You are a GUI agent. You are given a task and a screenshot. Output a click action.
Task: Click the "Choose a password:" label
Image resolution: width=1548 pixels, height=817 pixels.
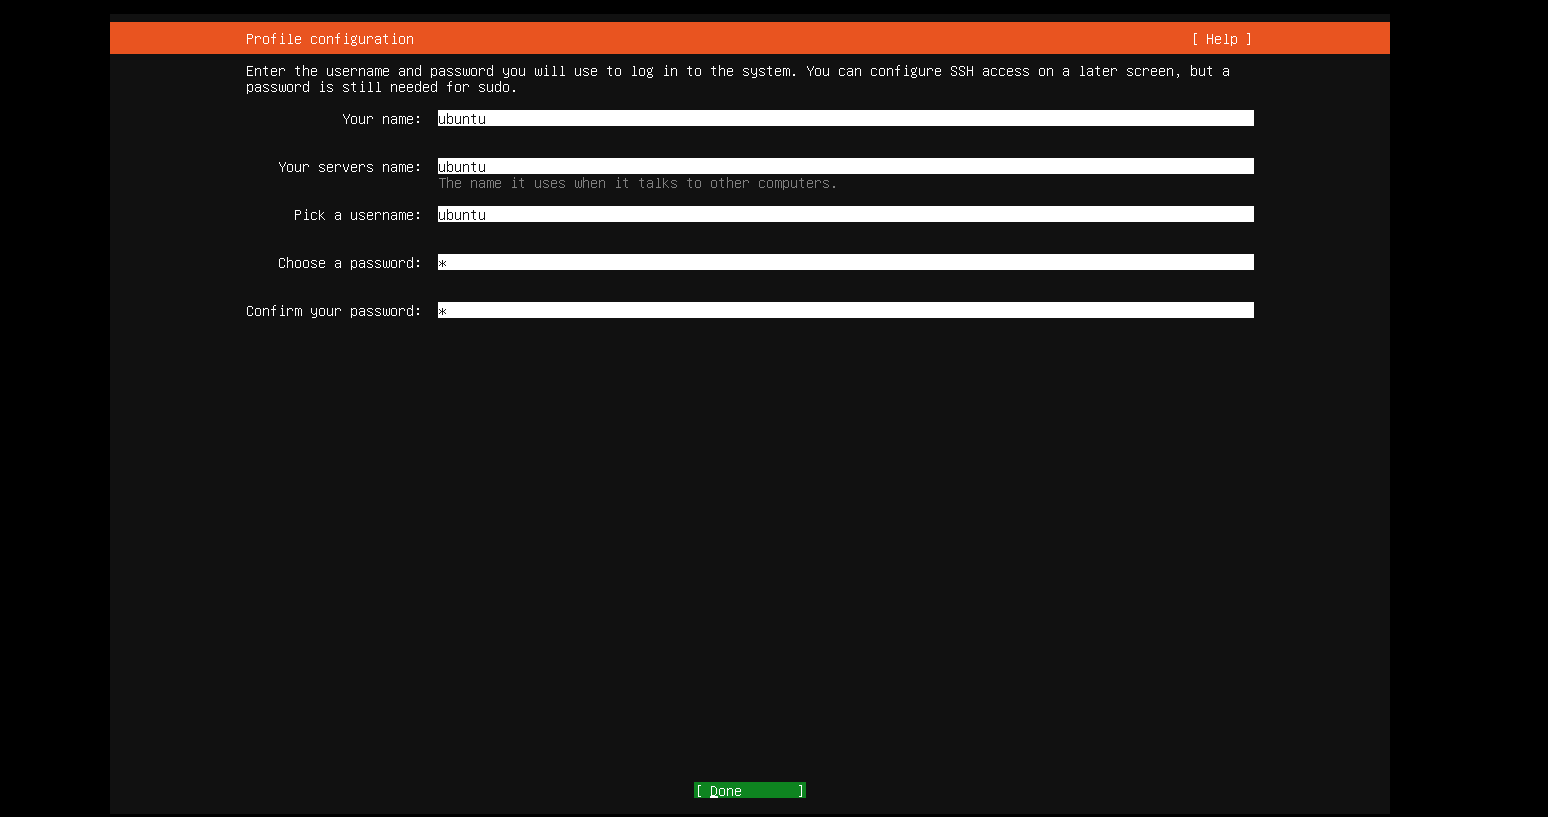[349, 263]
